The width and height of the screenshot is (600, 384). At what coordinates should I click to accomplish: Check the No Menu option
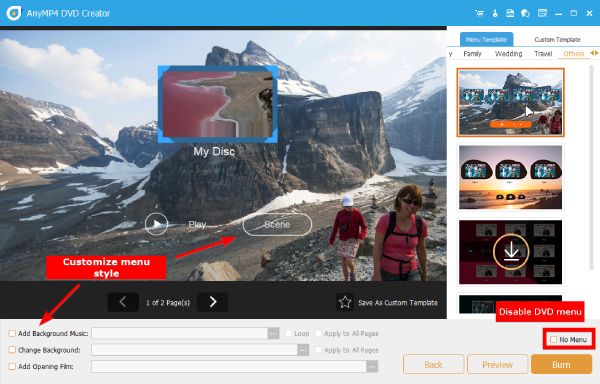[553, 339]
